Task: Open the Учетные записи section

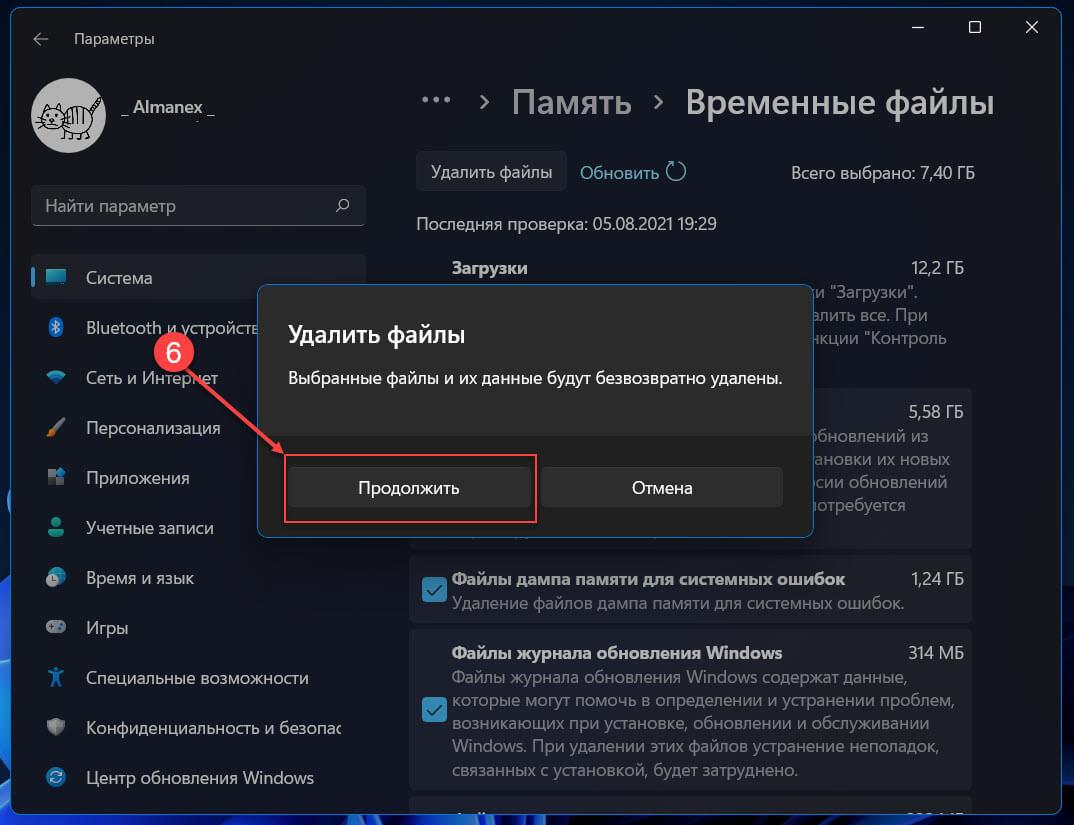Action: coord(145,528)
